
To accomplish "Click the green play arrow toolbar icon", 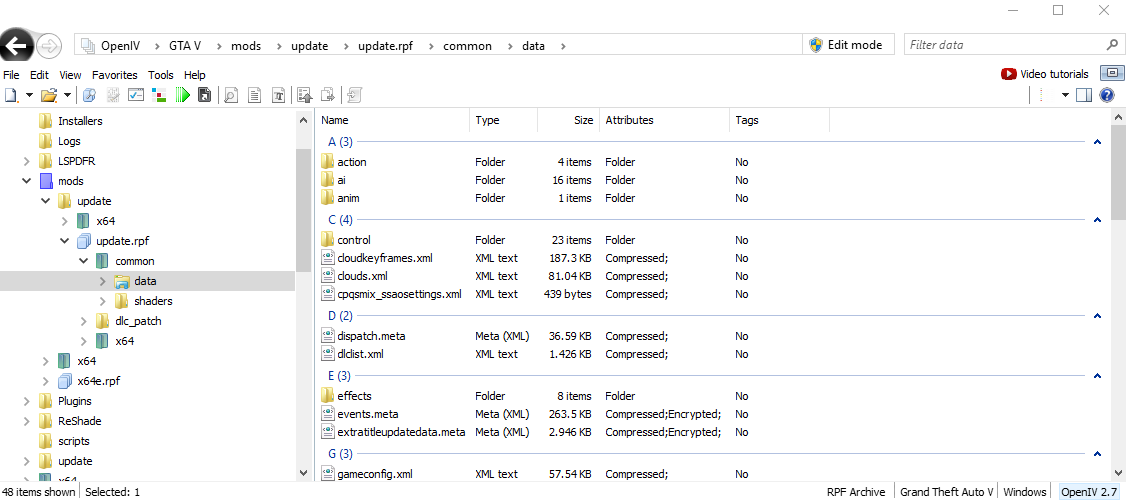I will [x=182, y=95].
